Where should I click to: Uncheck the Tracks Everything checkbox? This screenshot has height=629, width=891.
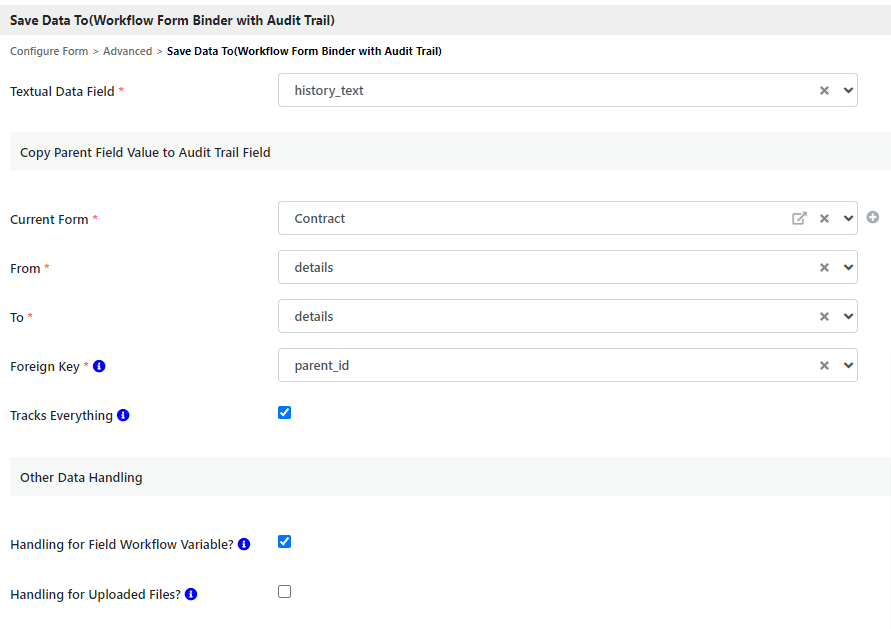coord(284,412)
